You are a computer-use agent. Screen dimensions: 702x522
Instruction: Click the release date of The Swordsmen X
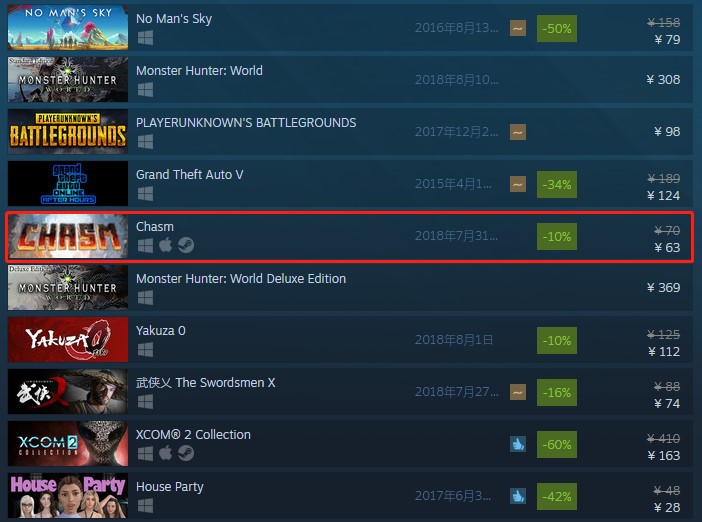(456, 392)
